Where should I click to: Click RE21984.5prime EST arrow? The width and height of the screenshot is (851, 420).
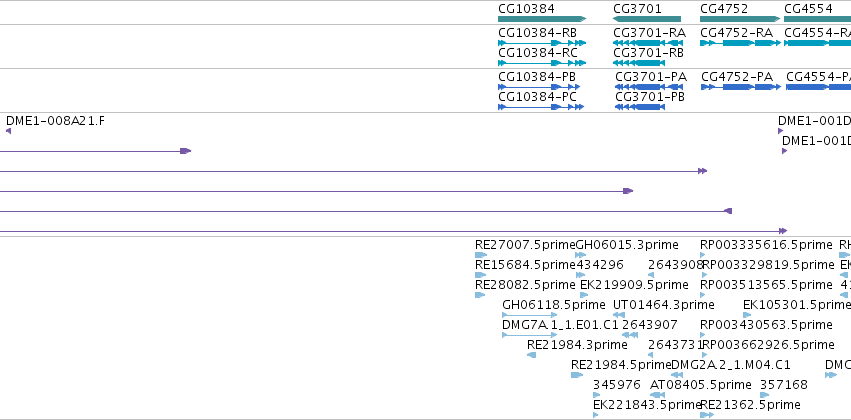577,375
